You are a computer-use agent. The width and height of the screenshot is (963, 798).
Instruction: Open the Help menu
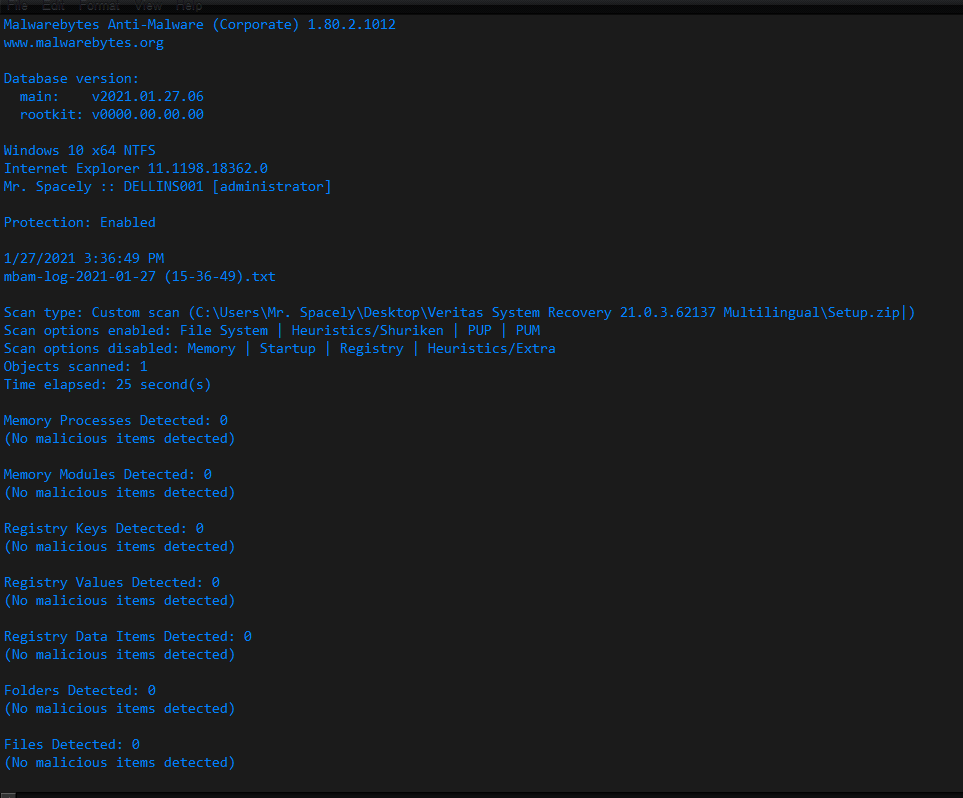[x=189, y=6]
